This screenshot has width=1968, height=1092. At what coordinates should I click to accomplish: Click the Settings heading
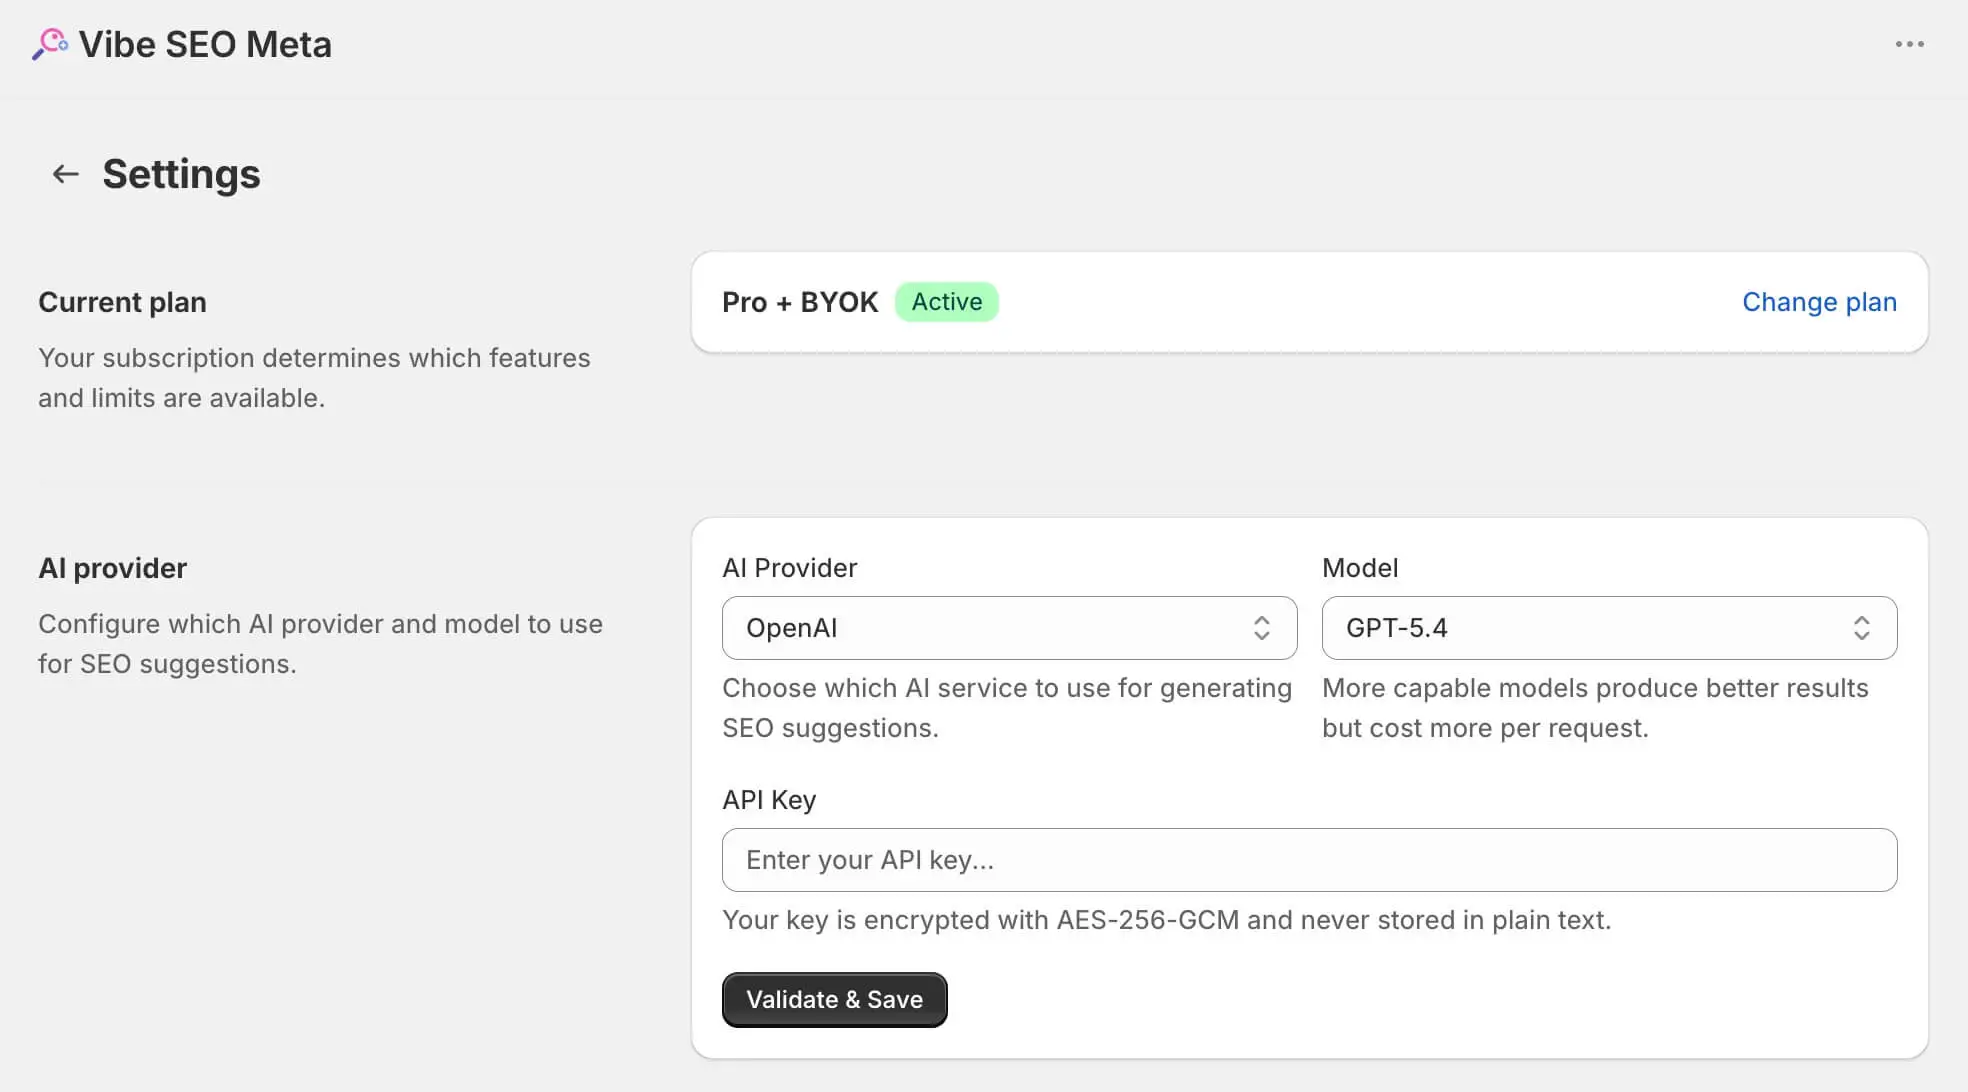click(180, 173)
